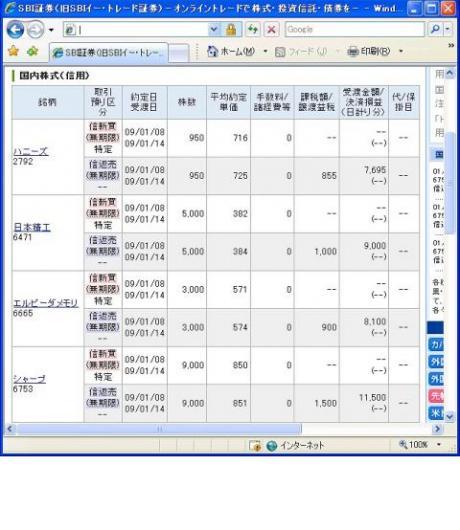Expand the zoom level dropdown arrow
The height and width of the screenshot is (530, 460).
click(439, 444)
